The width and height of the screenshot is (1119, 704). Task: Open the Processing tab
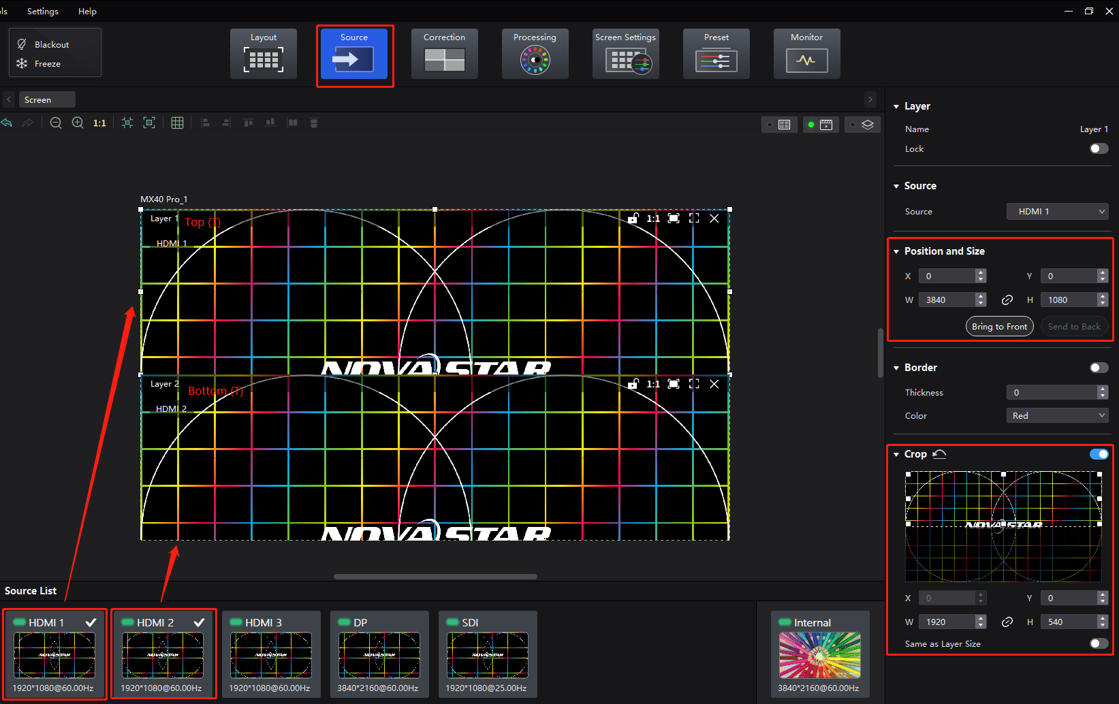tap(535, 54)
